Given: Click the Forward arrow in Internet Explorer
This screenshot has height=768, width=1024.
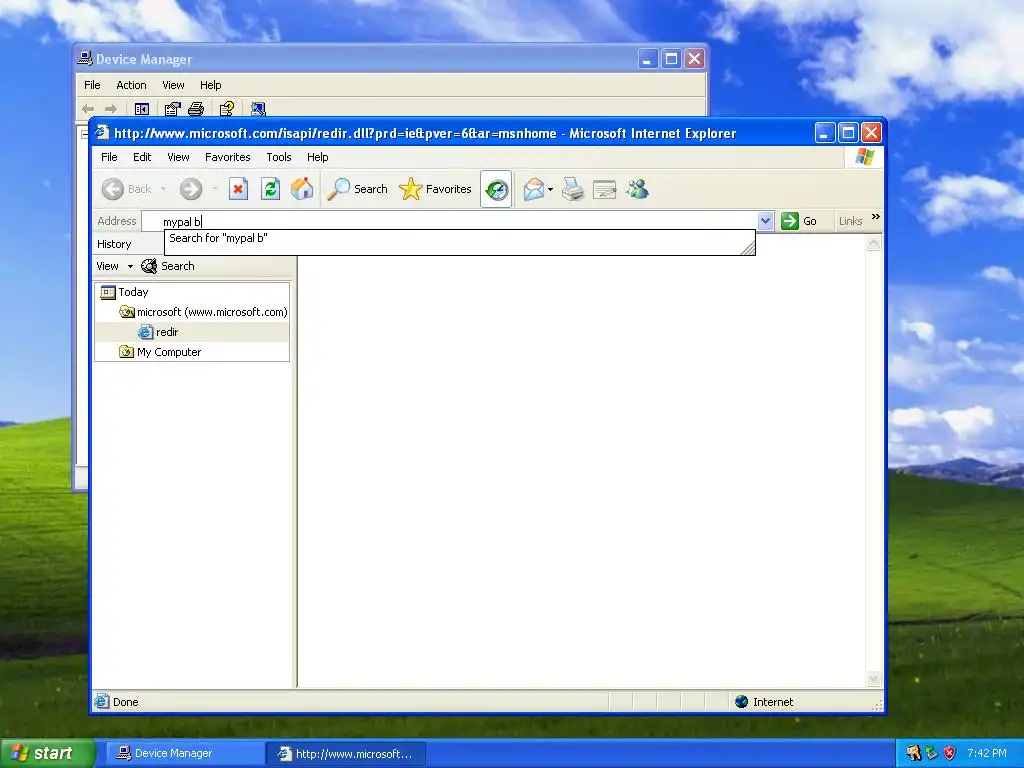Looking at the screenshot, I should 191,189.
